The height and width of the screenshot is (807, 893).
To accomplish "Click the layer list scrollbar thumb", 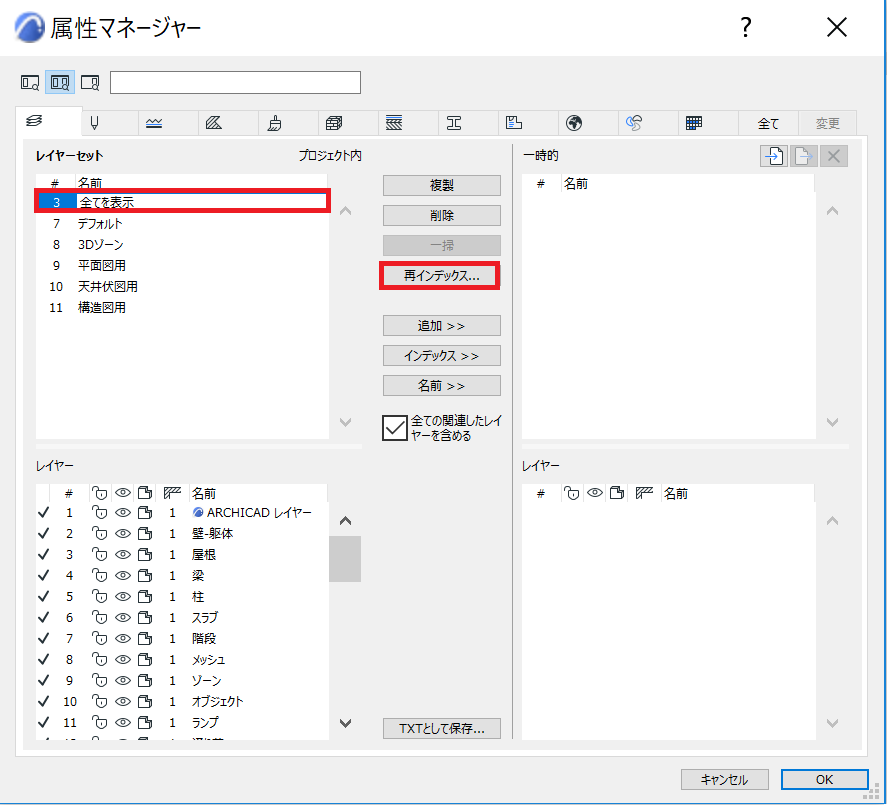I will pos(345,559).
